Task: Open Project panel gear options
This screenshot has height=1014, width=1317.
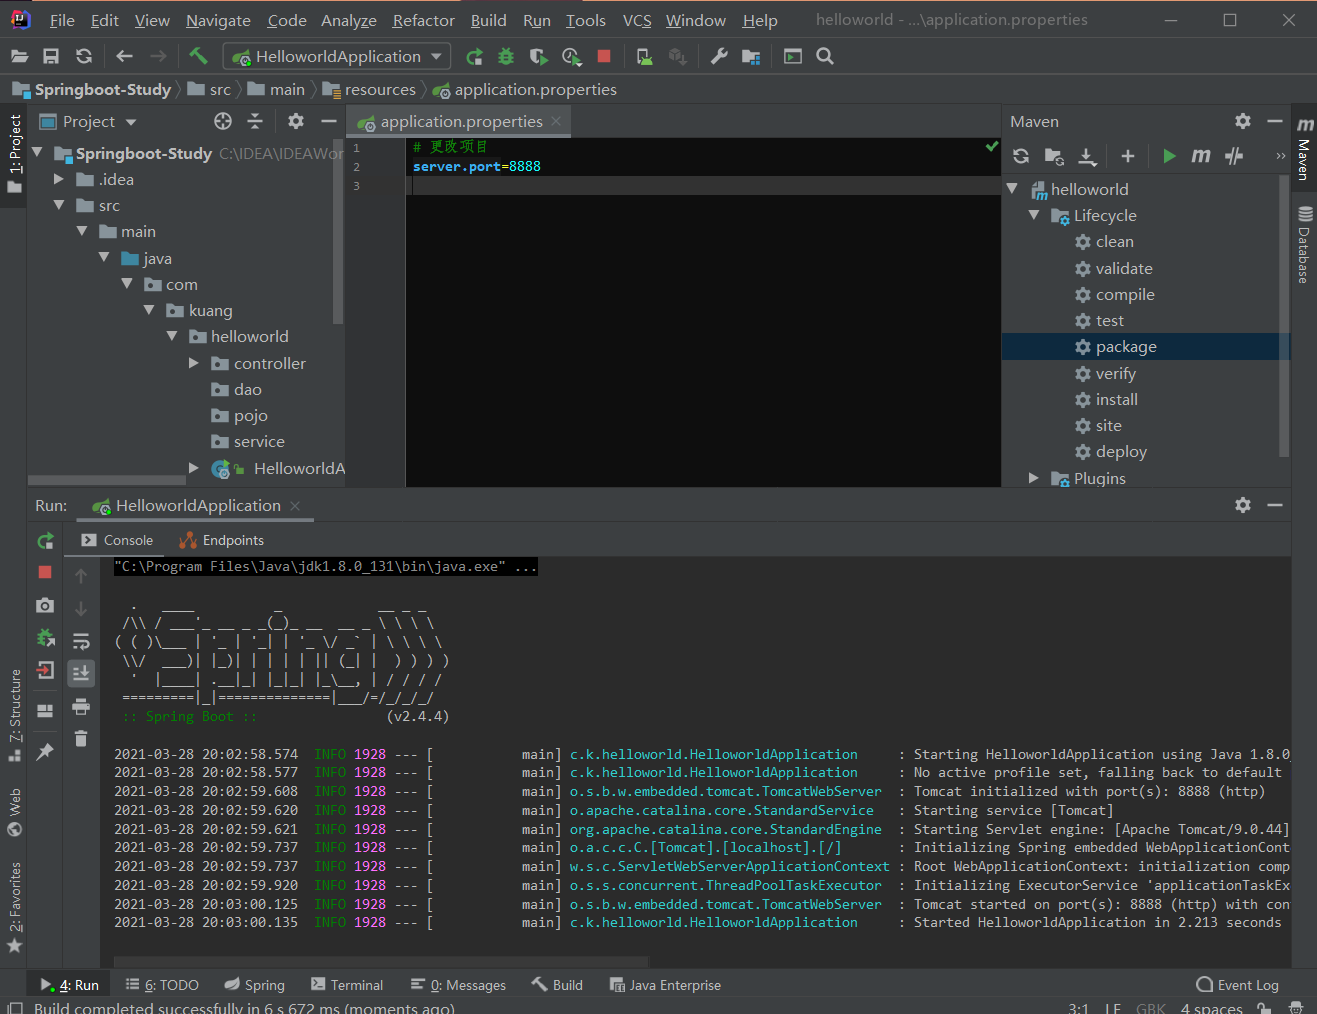Action: [x=296, y=122]
